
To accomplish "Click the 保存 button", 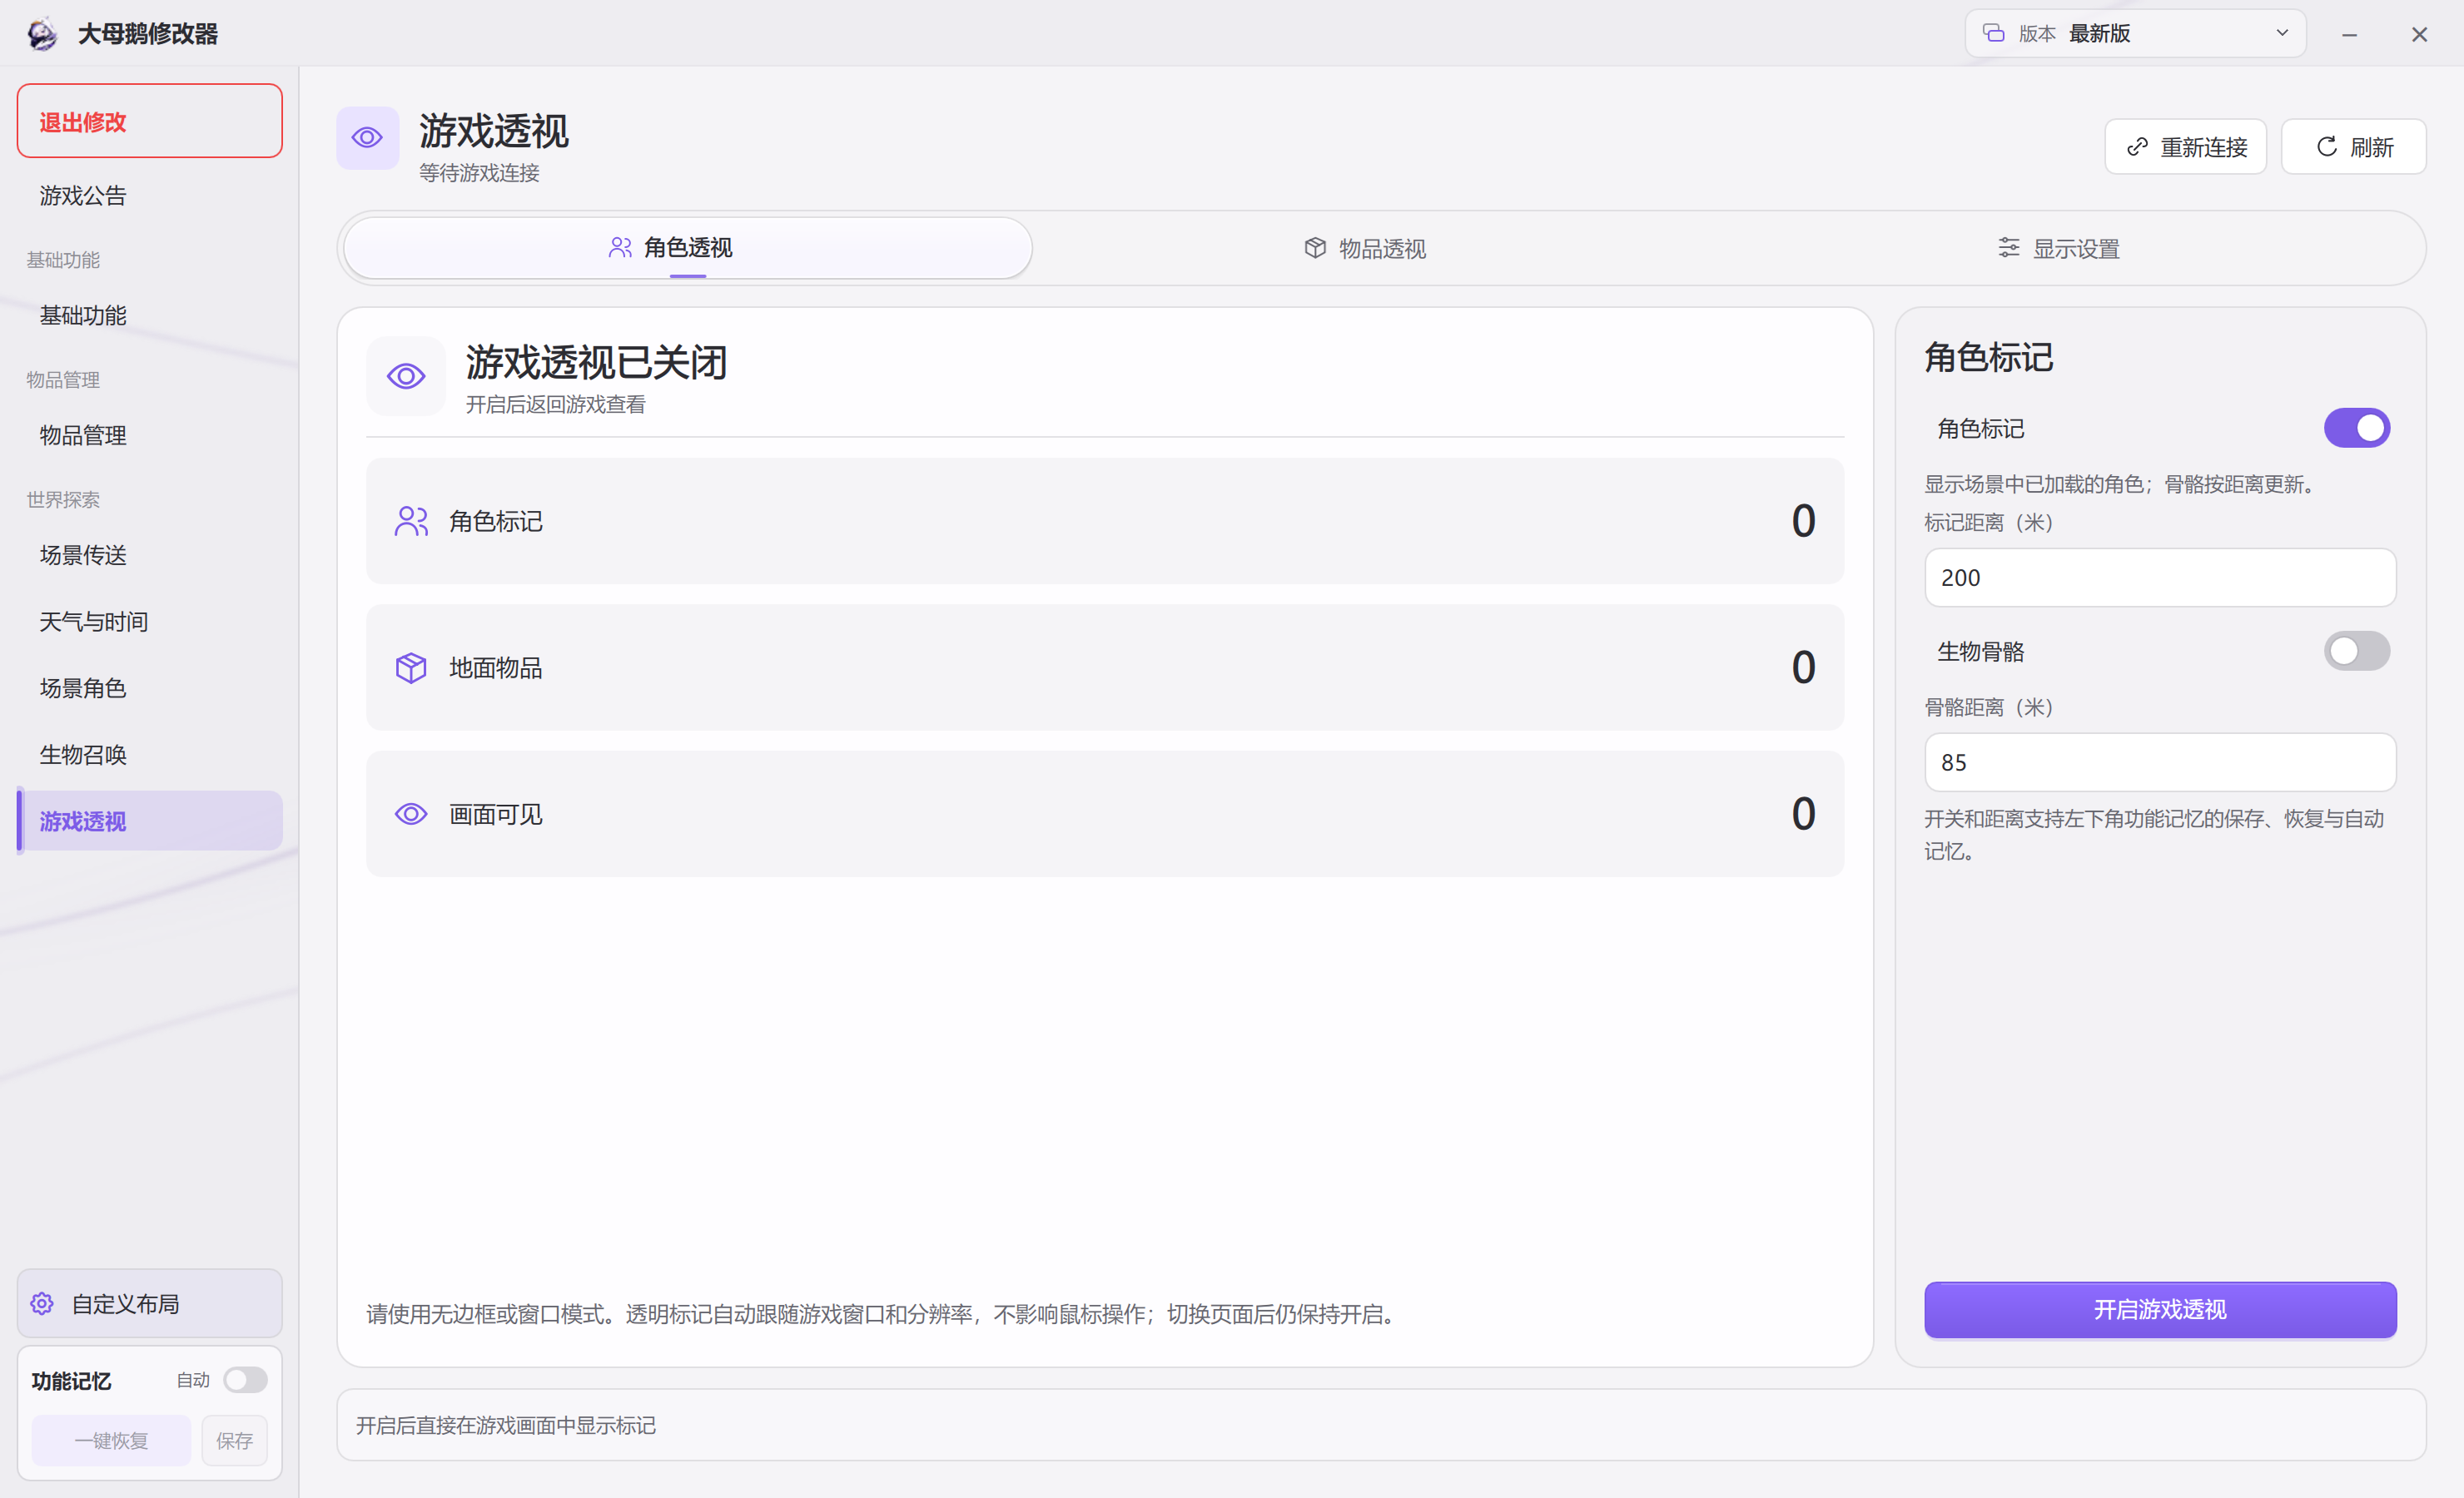I will click(x=234, y=1441).
